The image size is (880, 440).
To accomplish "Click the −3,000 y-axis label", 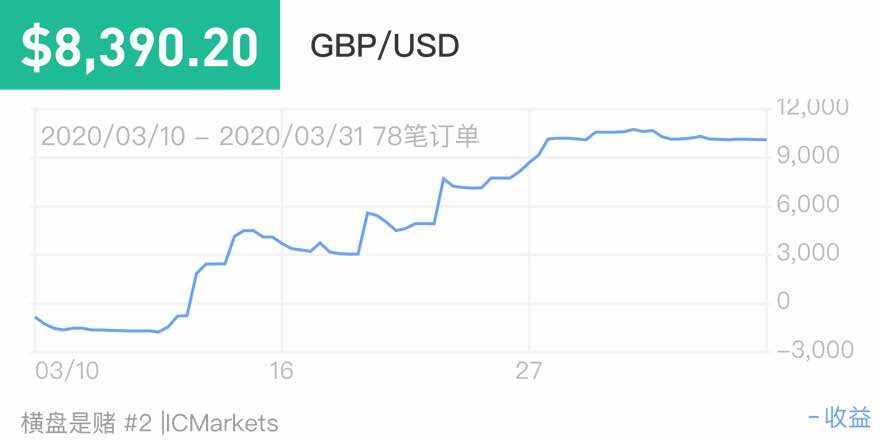I will (x=814, y=349).
